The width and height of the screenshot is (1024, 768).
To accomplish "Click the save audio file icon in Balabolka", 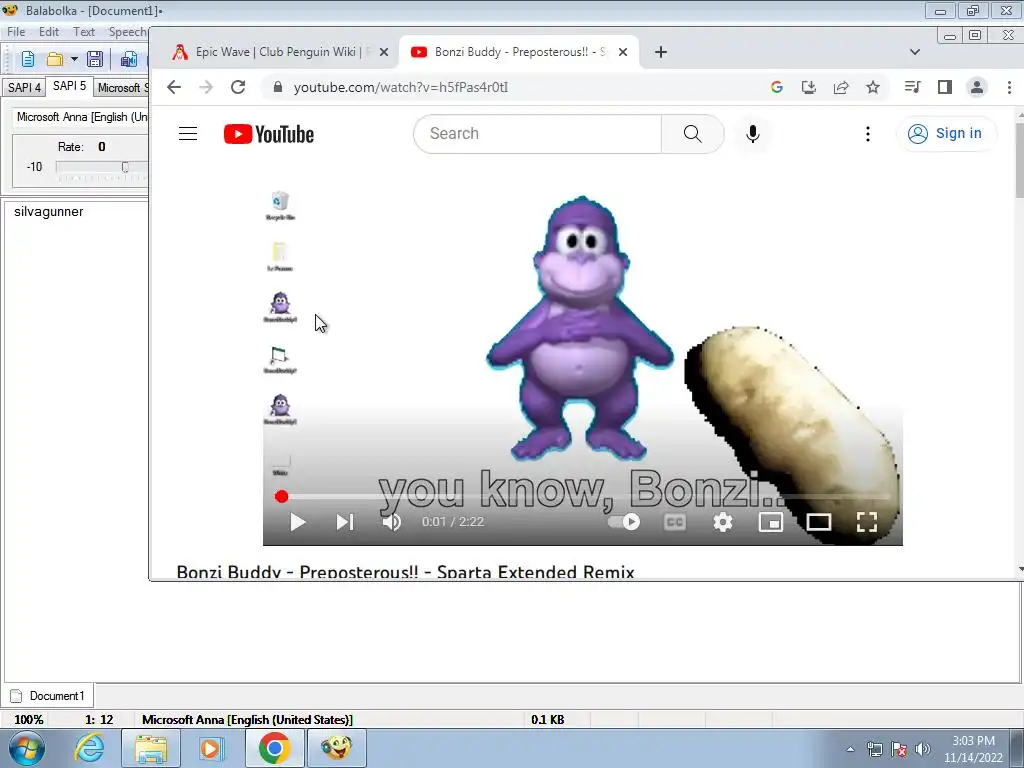I will tap(129, 60).
